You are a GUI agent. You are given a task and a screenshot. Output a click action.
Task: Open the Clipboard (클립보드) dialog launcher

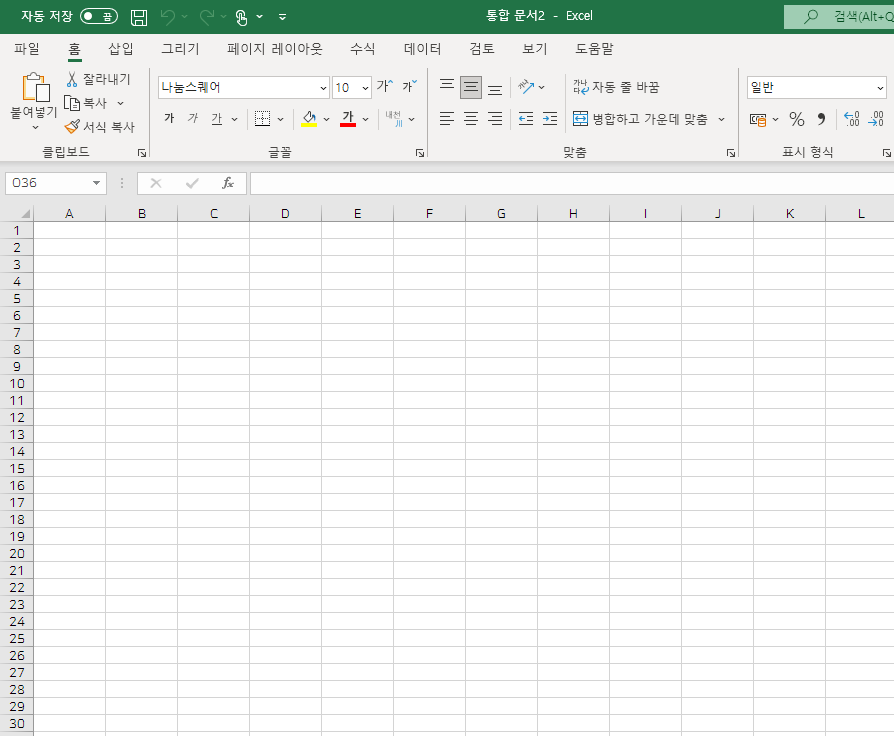(x=141, y=153)
